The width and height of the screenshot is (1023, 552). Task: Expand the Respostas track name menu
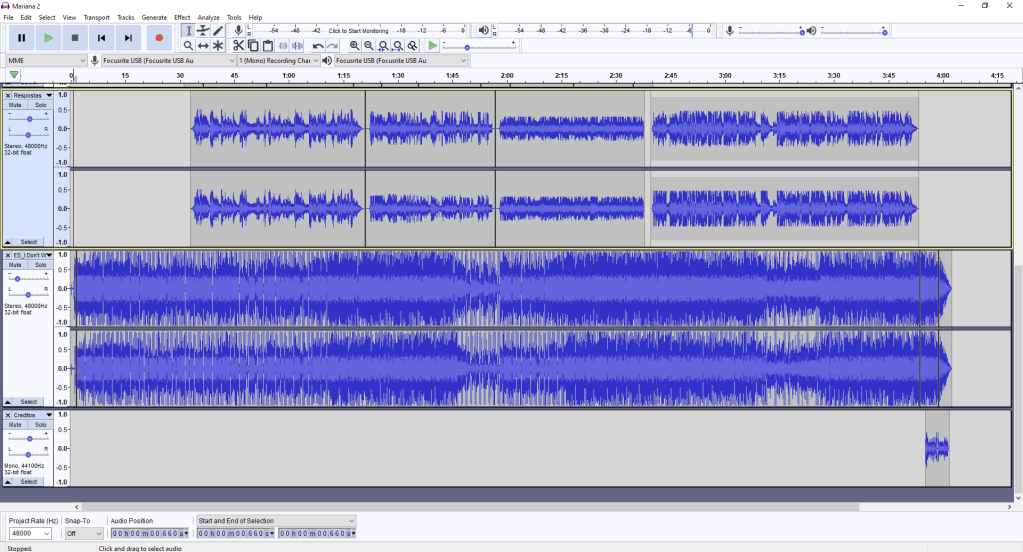(x=49, y=96)
